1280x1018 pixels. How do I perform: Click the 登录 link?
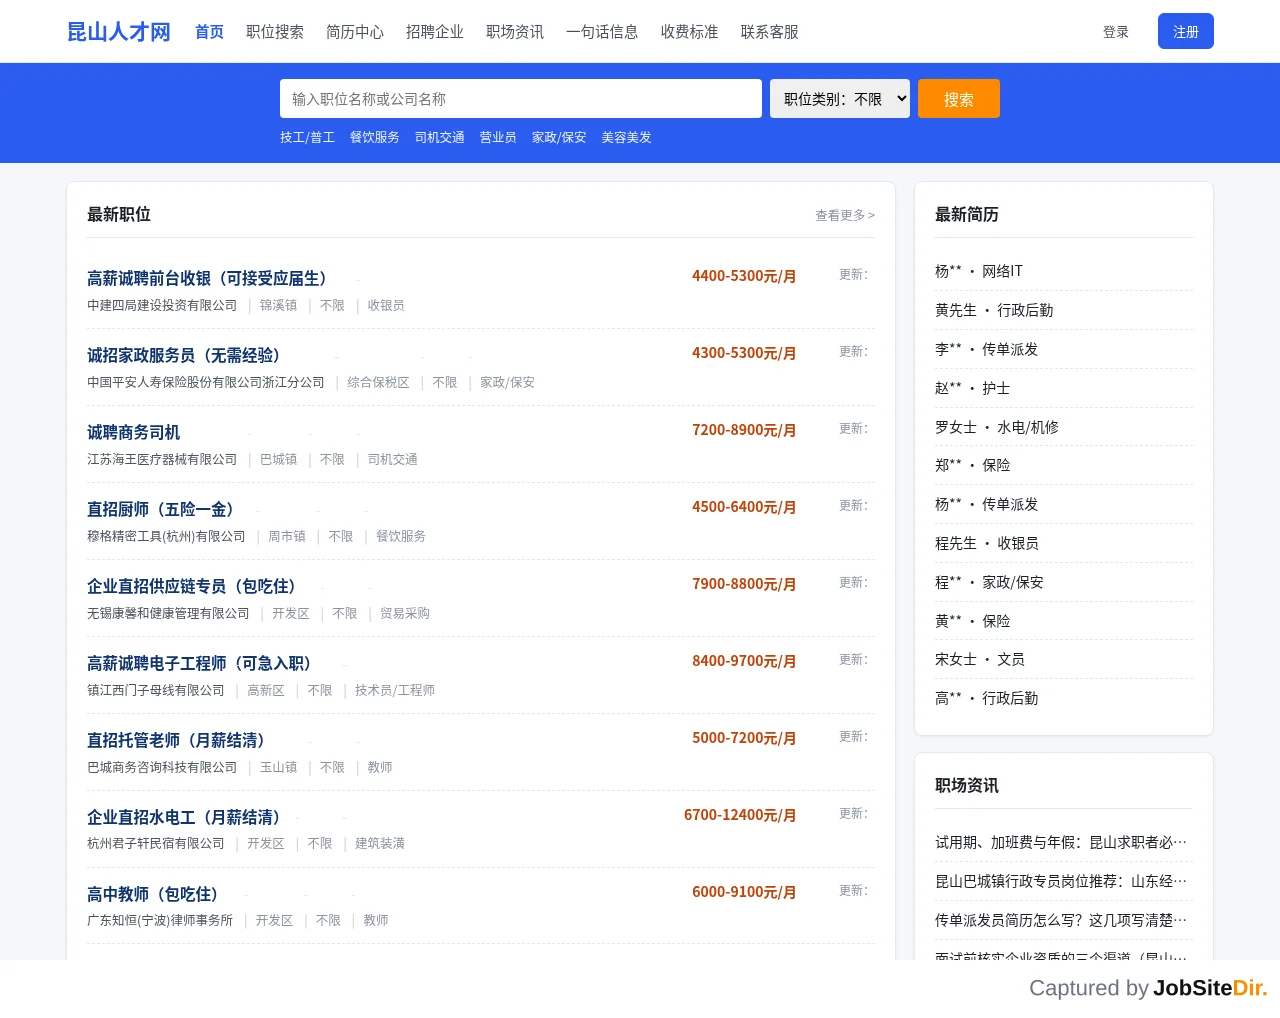(1116, 32)
